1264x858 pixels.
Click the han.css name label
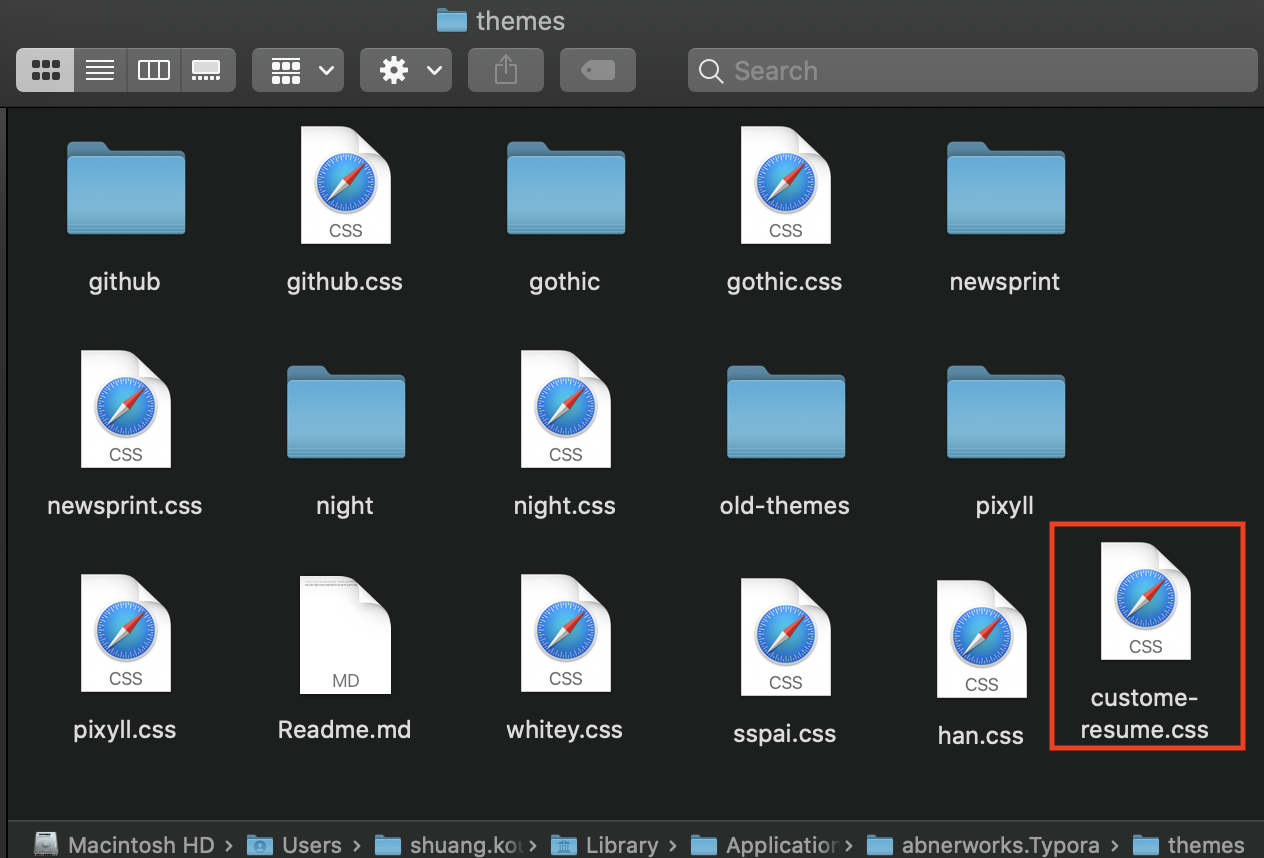981,736
